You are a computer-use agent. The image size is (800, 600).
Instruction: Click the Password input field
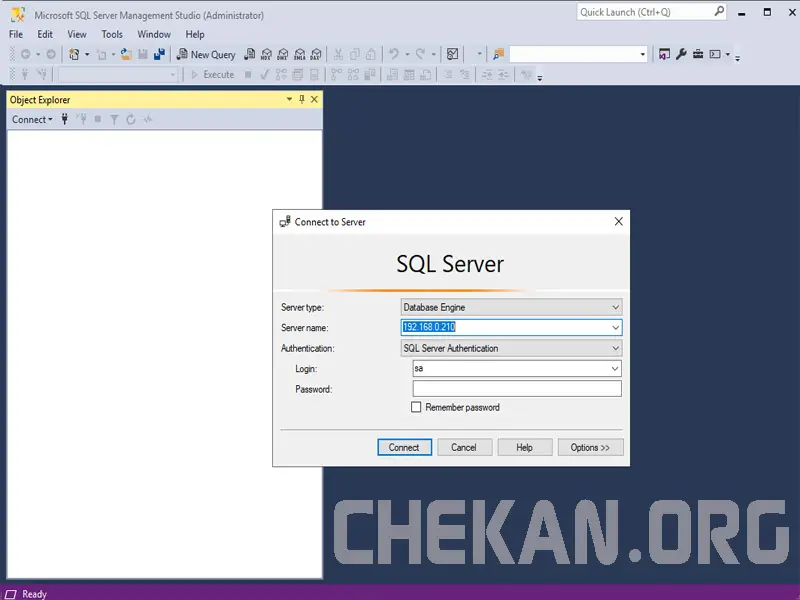[x=517, y=389]
